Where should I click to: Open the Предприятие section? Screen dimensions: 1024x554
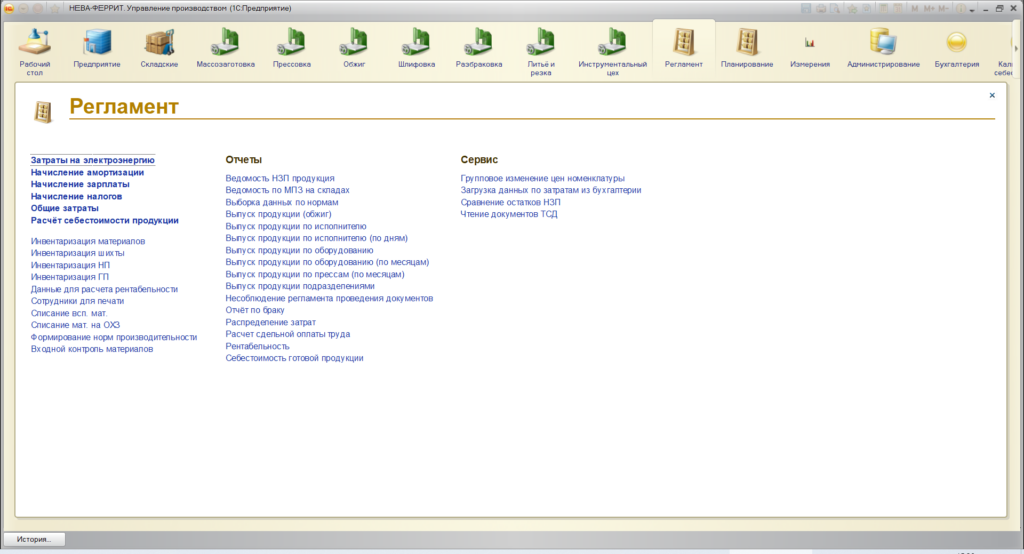tap(97, 48)
